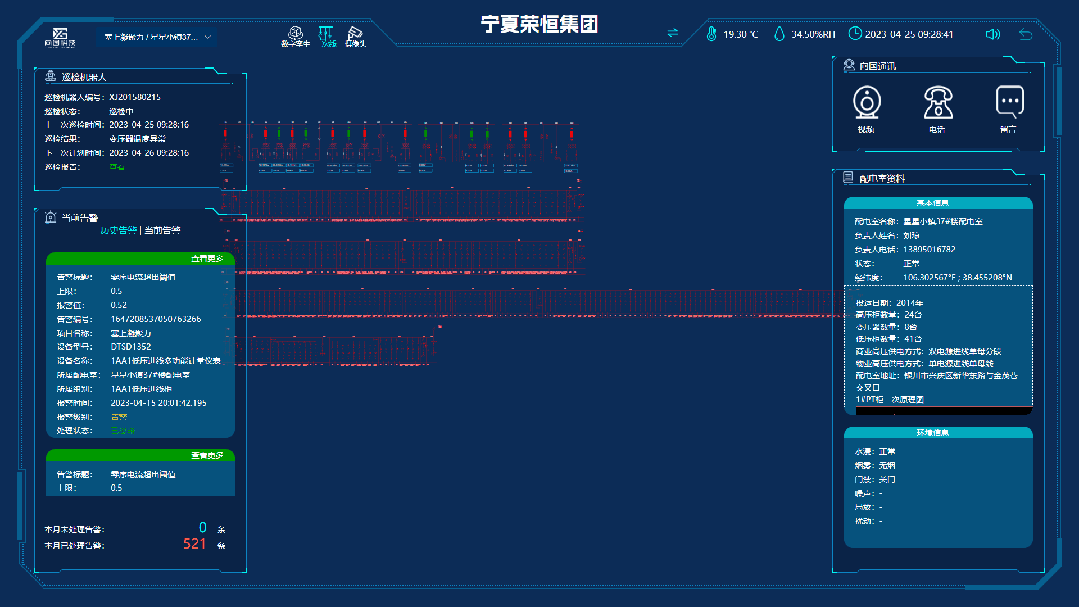Image resolution: width=1079 pixels, height=607 pixels.
Task: Click robot number XJ201580215
Action: point(135,97)
